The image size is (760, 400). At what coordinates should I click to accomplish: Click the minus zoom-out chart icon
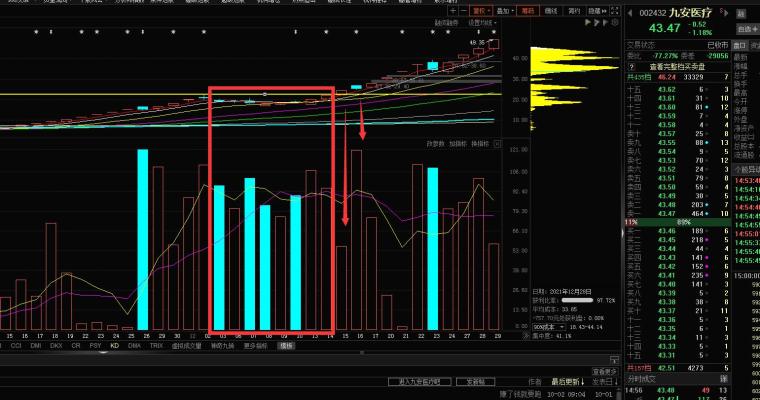point(462,11)
